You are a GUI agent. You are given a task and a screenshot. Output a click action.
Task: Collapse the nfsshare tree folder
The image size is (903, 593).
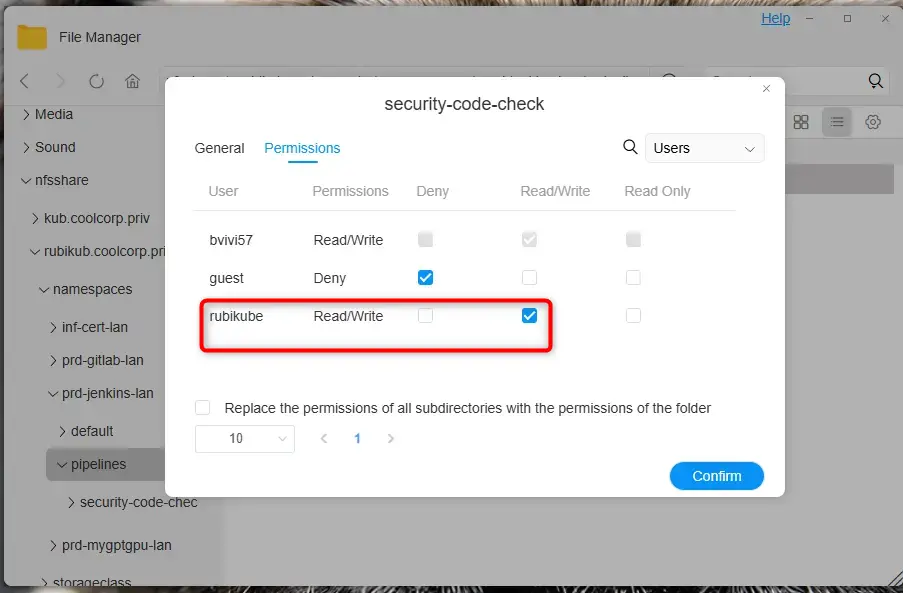click(x=26, y=180)
